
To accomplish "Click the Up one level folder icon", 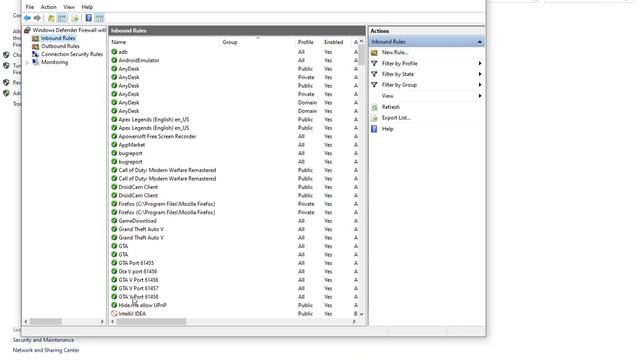I will pyautogui.click(x=51, y=18).
